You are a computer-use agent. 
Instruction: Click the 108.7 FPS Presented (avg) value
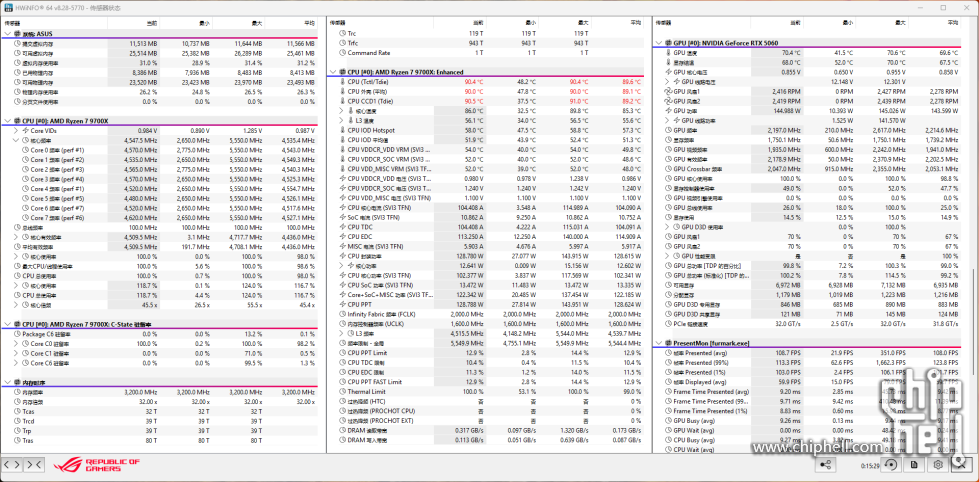pyautogui.click(x=788, y=353)
